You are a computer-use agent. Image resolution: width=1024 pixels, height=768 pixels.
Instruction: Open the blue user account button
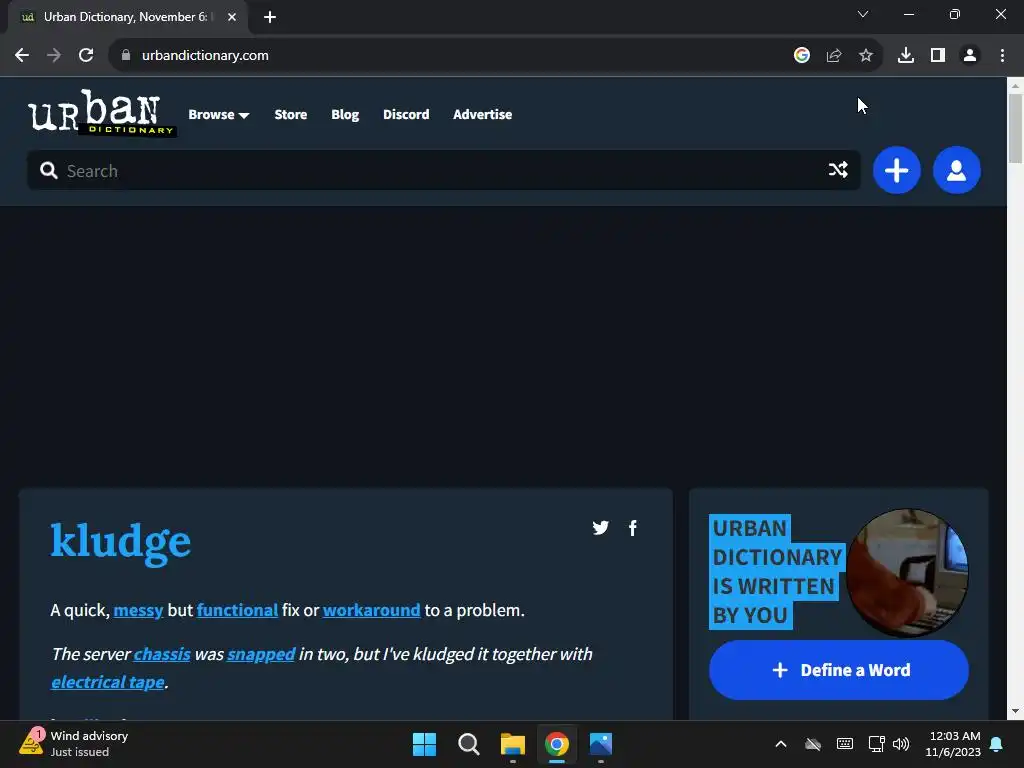(x=957, y=170)
